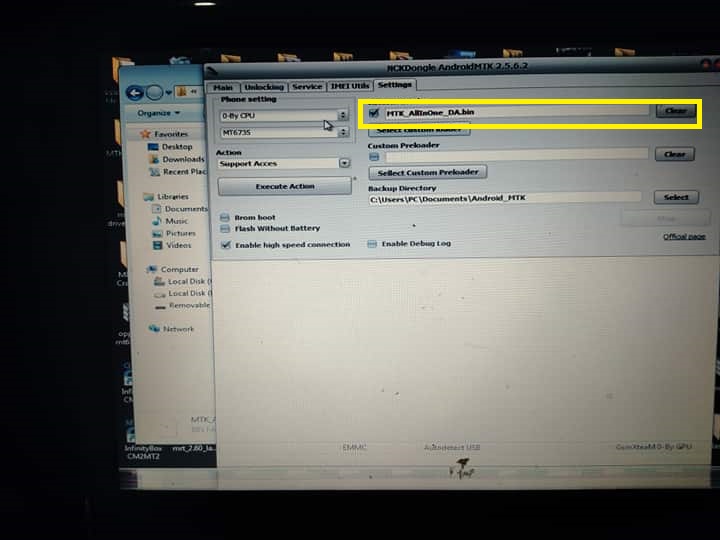The width and height of the screenshot is (720, 540).
Task: Toggle the Custom Preloader checkbox
Action: 374,157
